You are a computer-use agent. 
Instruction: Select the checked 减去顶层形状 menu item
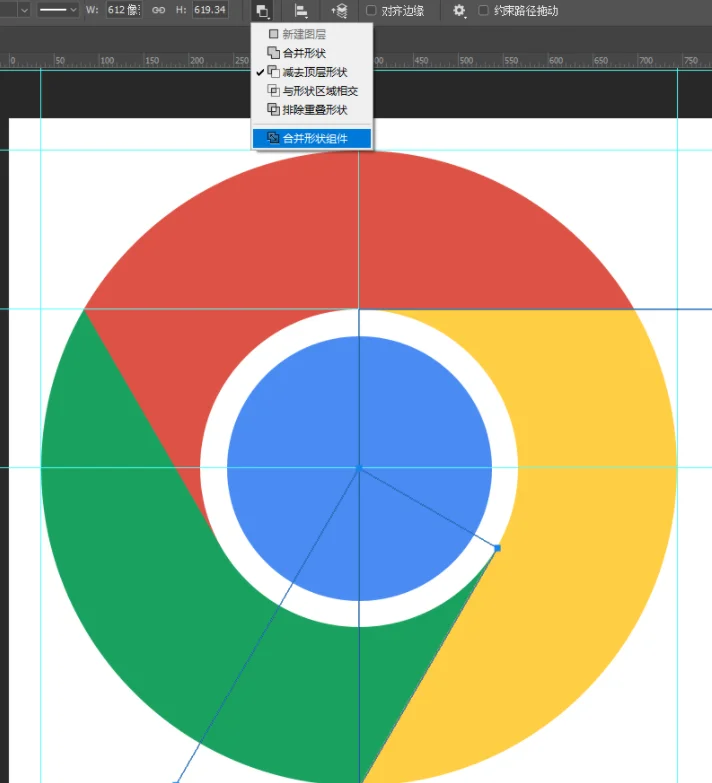click(x=312, y=72)
